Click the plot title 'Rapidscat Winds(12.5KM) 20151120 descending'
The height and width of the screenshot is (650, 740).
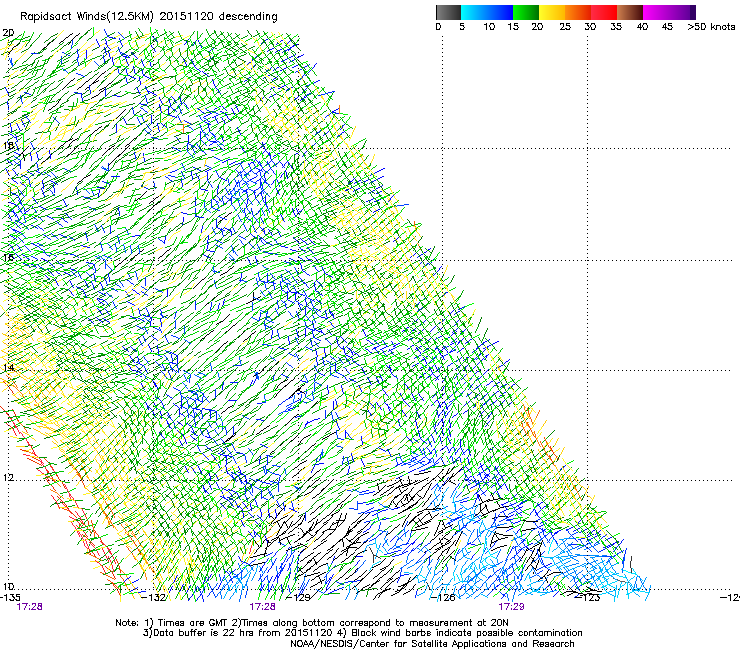149,17
